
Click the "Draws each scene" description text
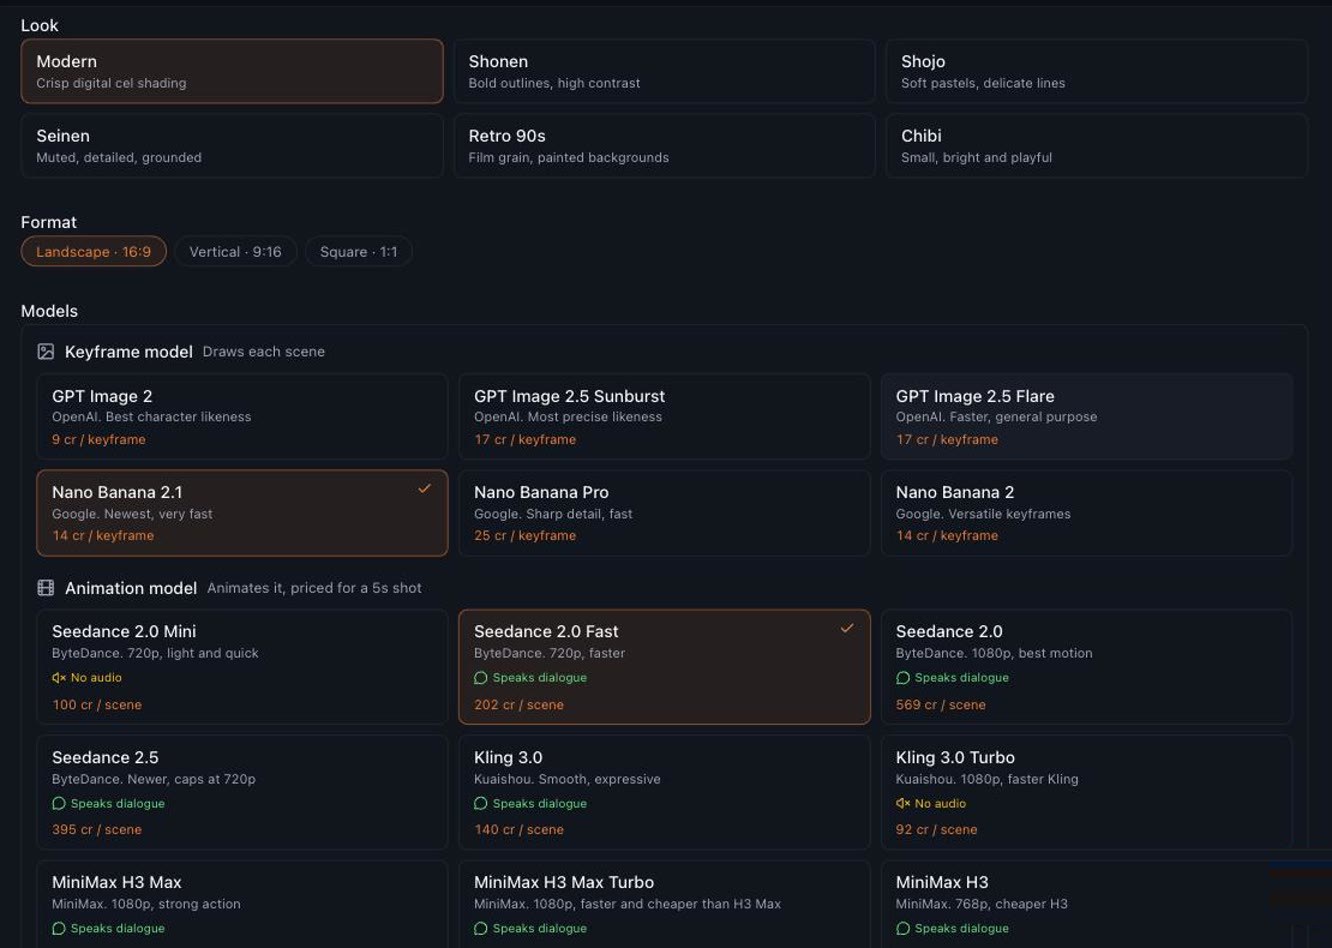264,352
